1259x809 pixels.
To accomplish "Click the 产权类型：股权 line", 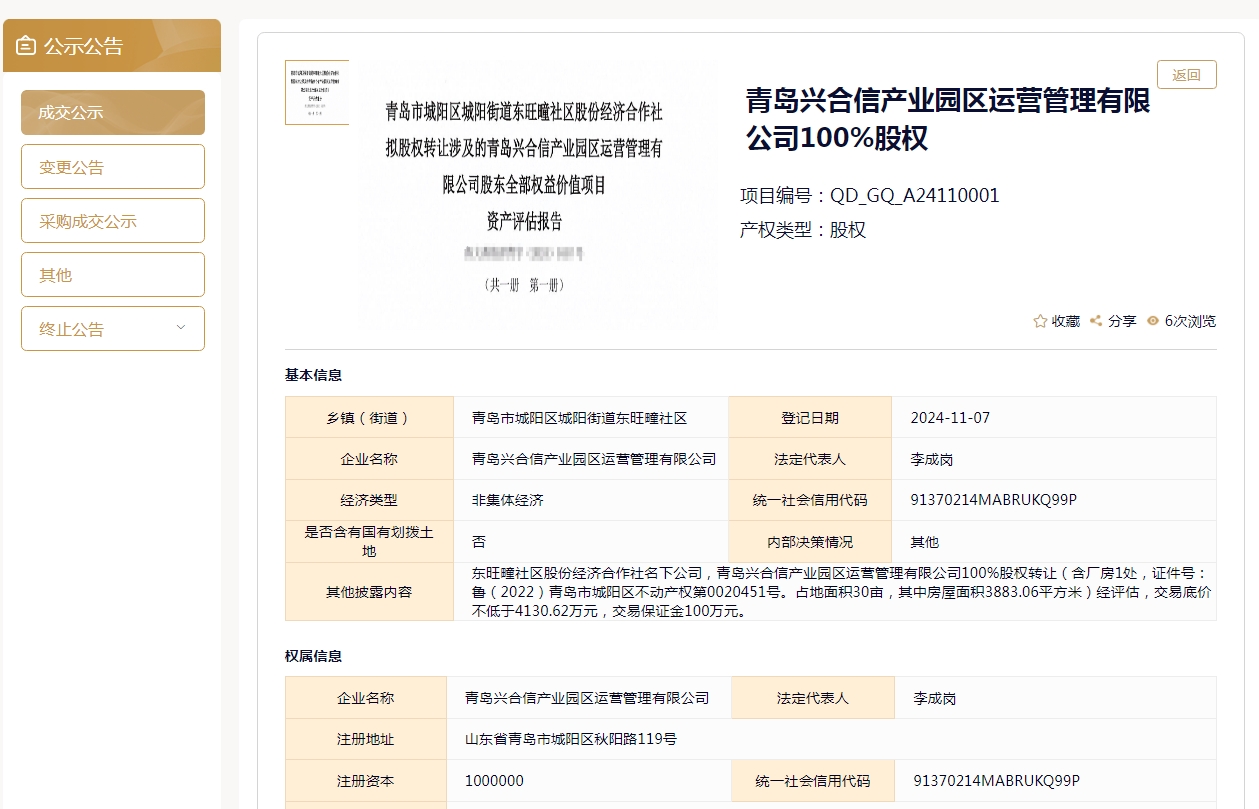I will click(x=803, y=230).
